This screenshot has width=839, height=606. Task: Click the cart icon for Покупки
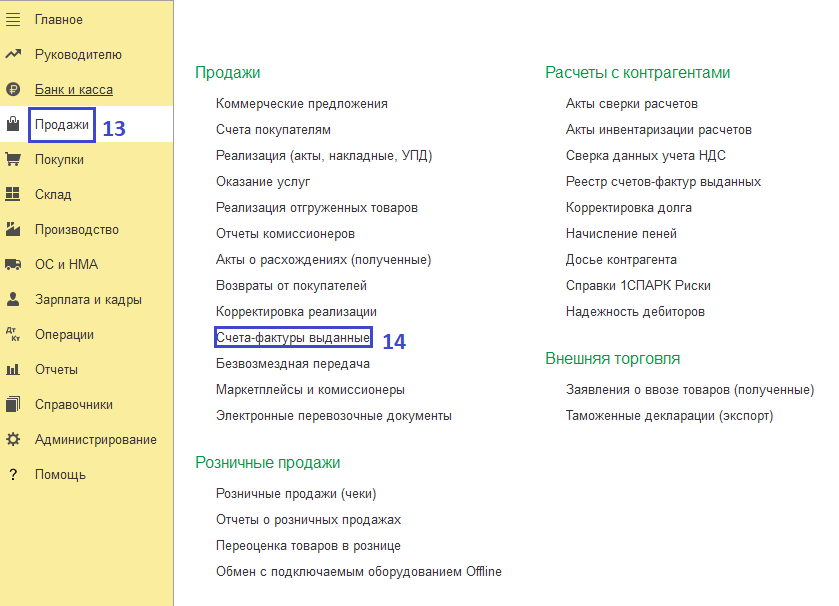(13, 159)
